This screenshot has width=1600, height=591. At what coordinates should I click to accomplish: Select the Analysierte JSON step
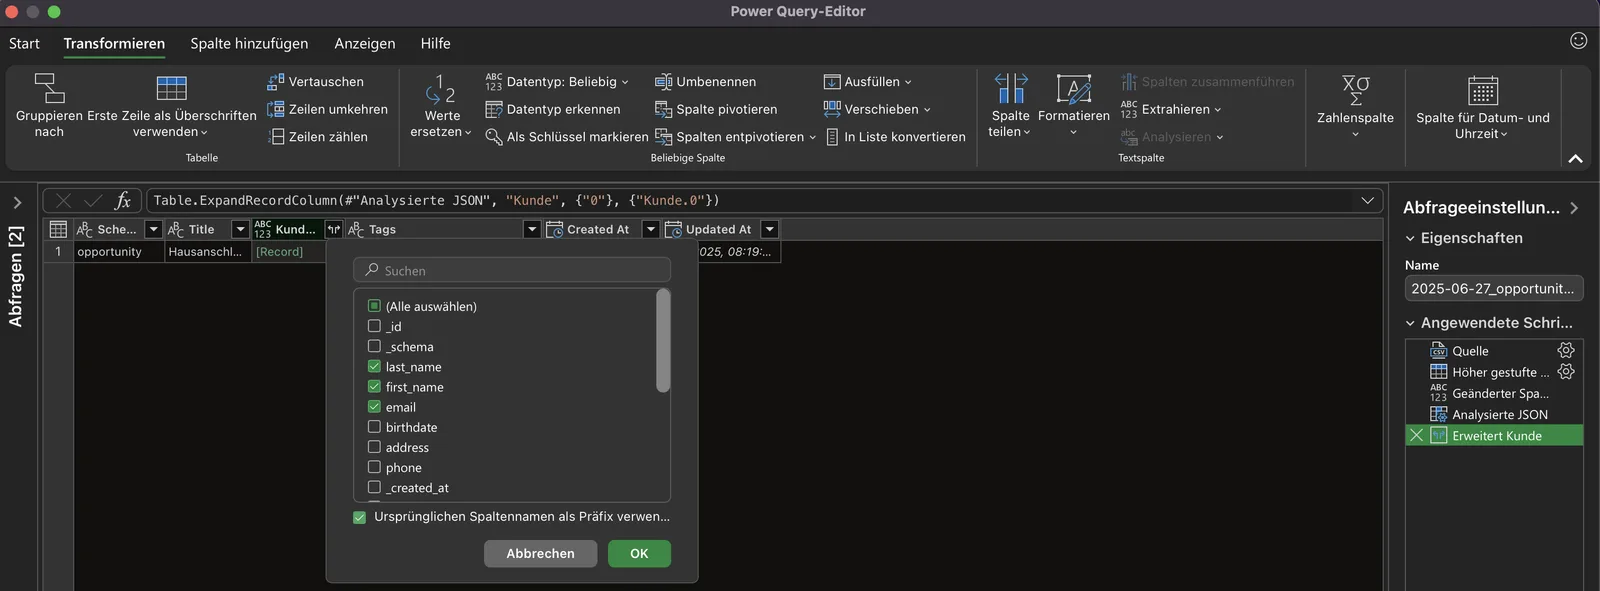pyautogui.click(x=1494, y=414)
